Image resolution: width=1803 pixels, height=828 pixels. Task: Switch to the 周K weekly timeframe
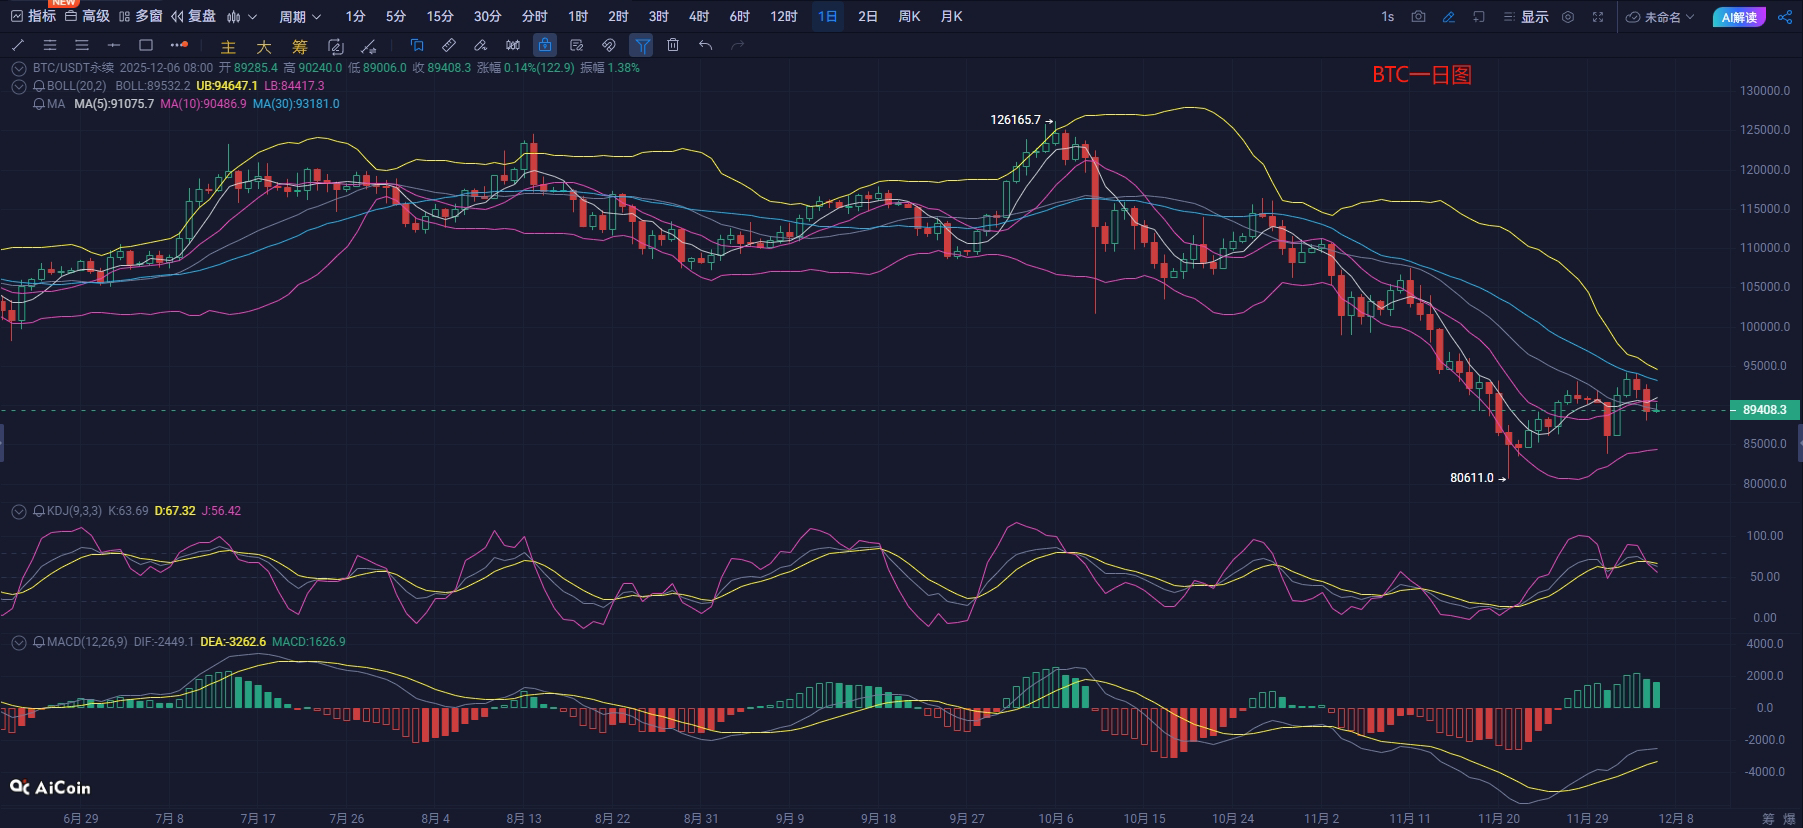click(x=909, y=17)
